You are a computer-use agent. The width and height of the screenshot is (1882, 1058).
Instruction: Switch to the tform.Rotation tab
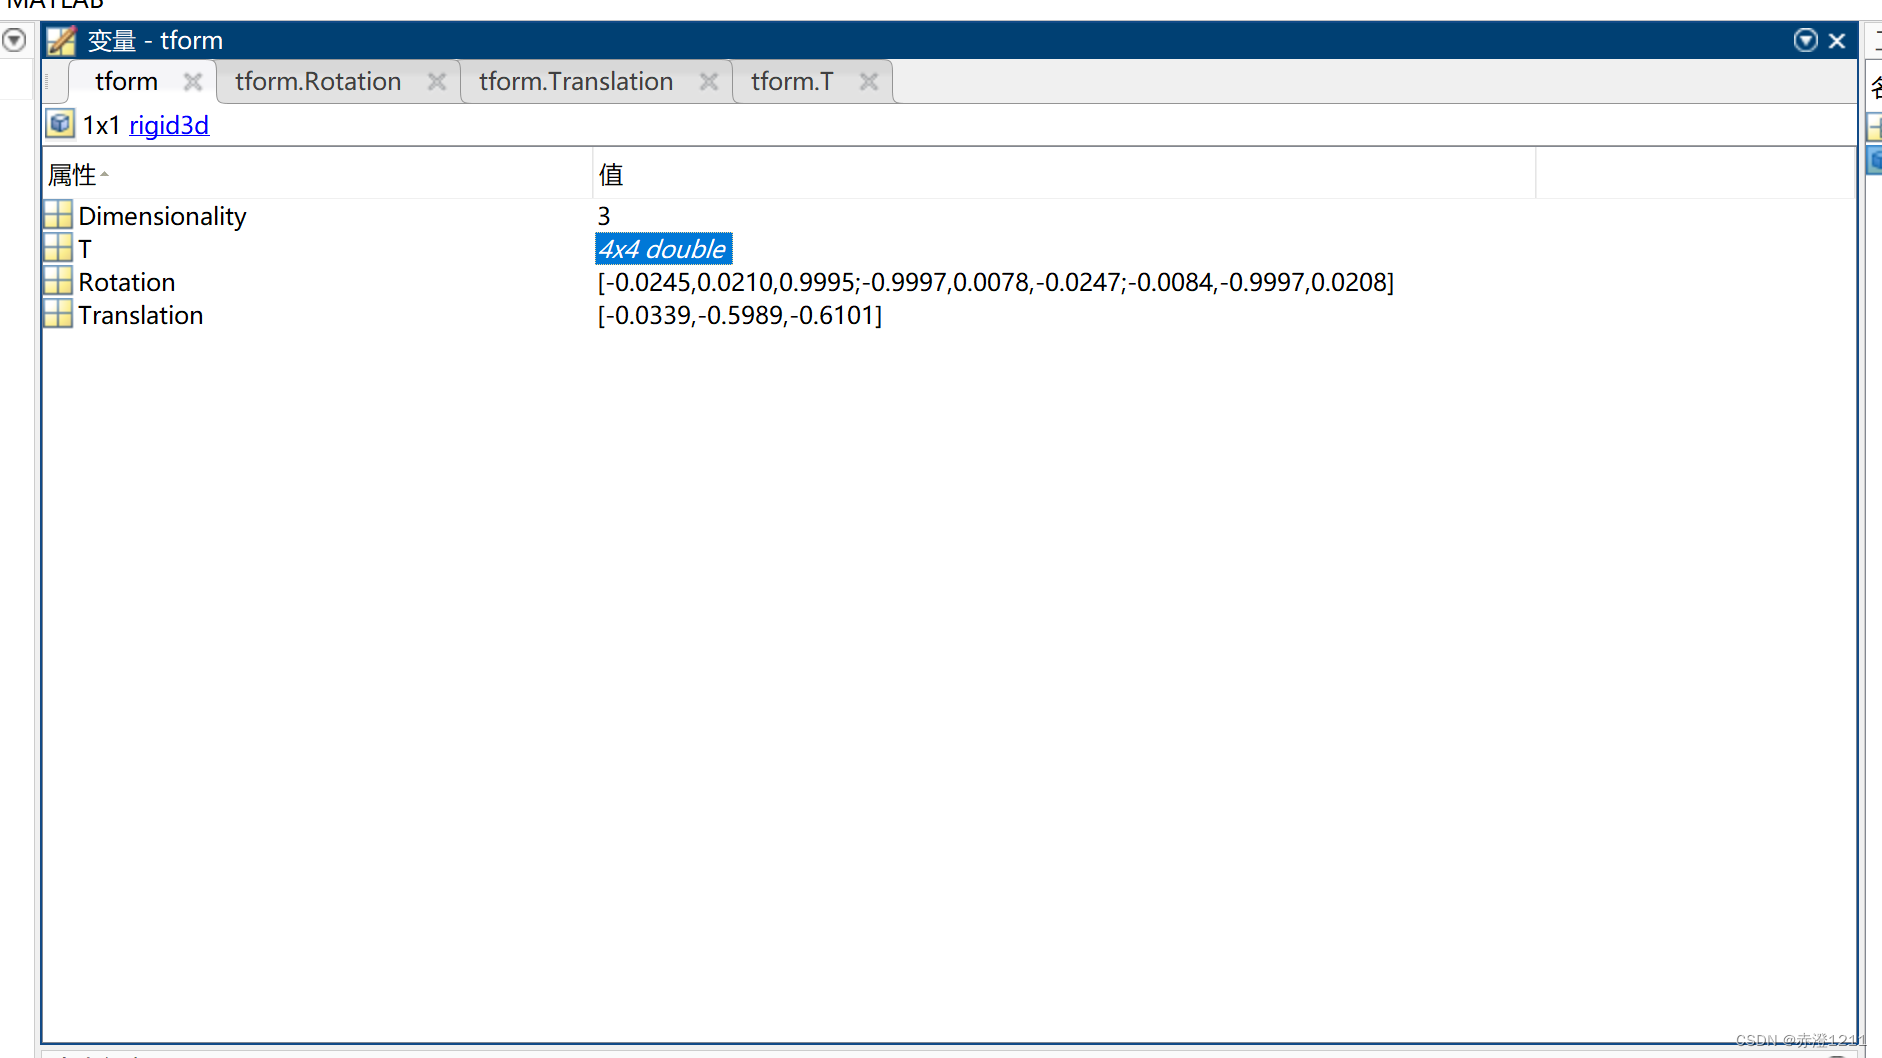[x=317, y=81]
